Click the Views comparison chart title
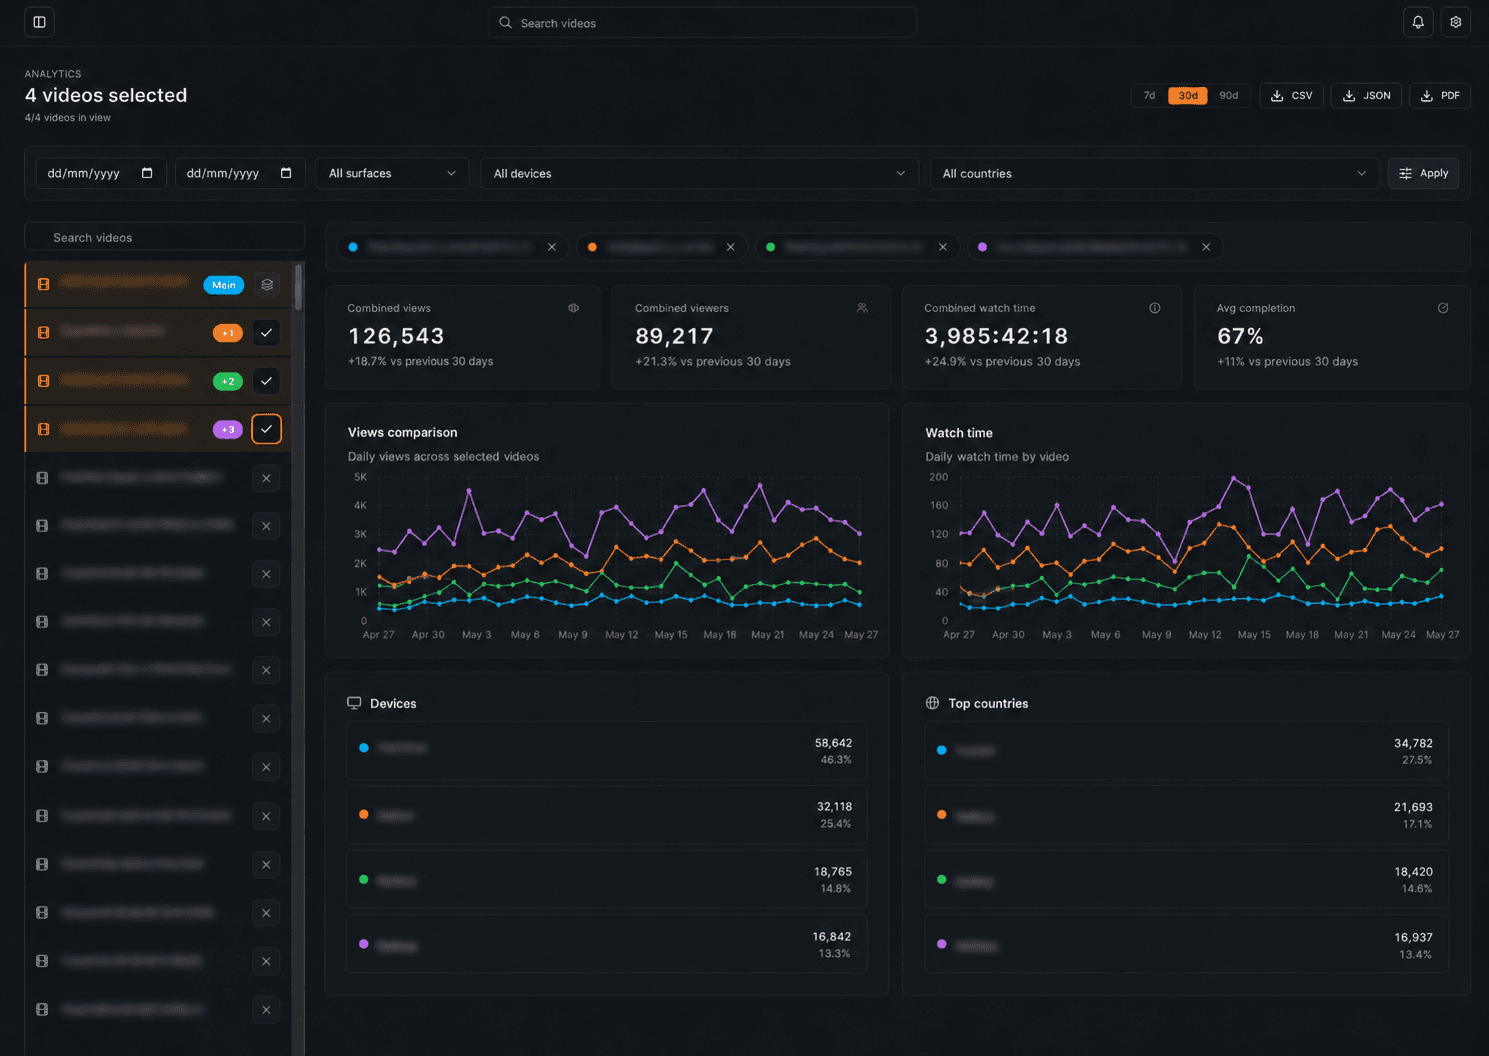Screen dimensions: 1489x1056 click(x=402, y=432)
